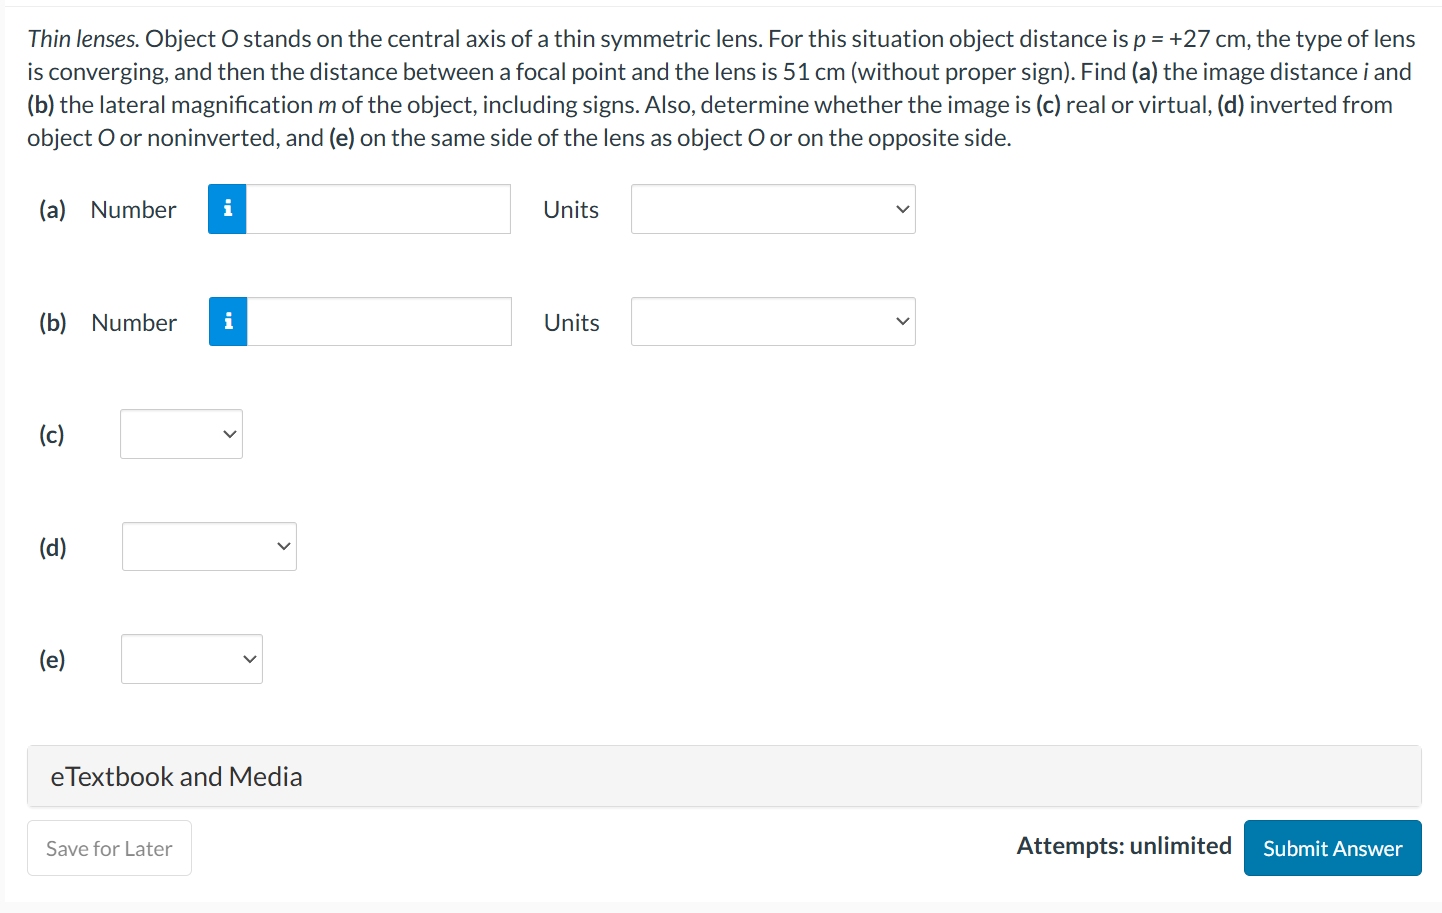Click the chevron on the part (d) dropdown
Screen dimensions: 1442x913
click(282, 546)
